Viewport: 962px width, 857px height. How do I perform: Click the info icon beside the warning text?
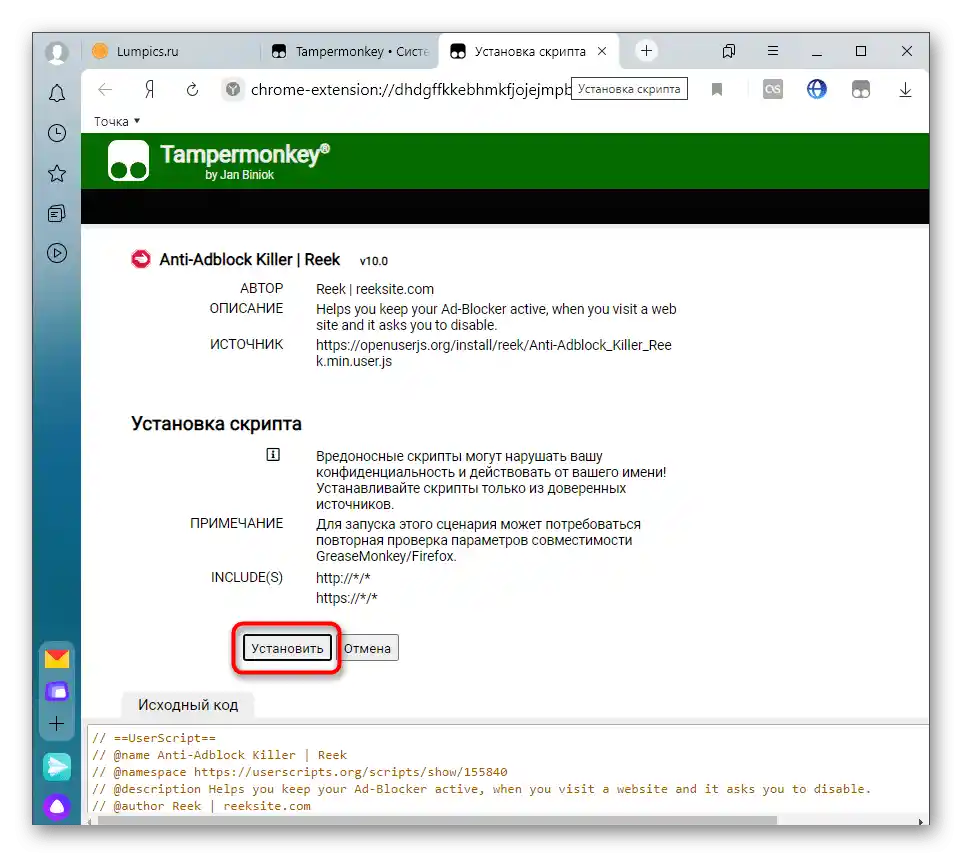(273, 455)
